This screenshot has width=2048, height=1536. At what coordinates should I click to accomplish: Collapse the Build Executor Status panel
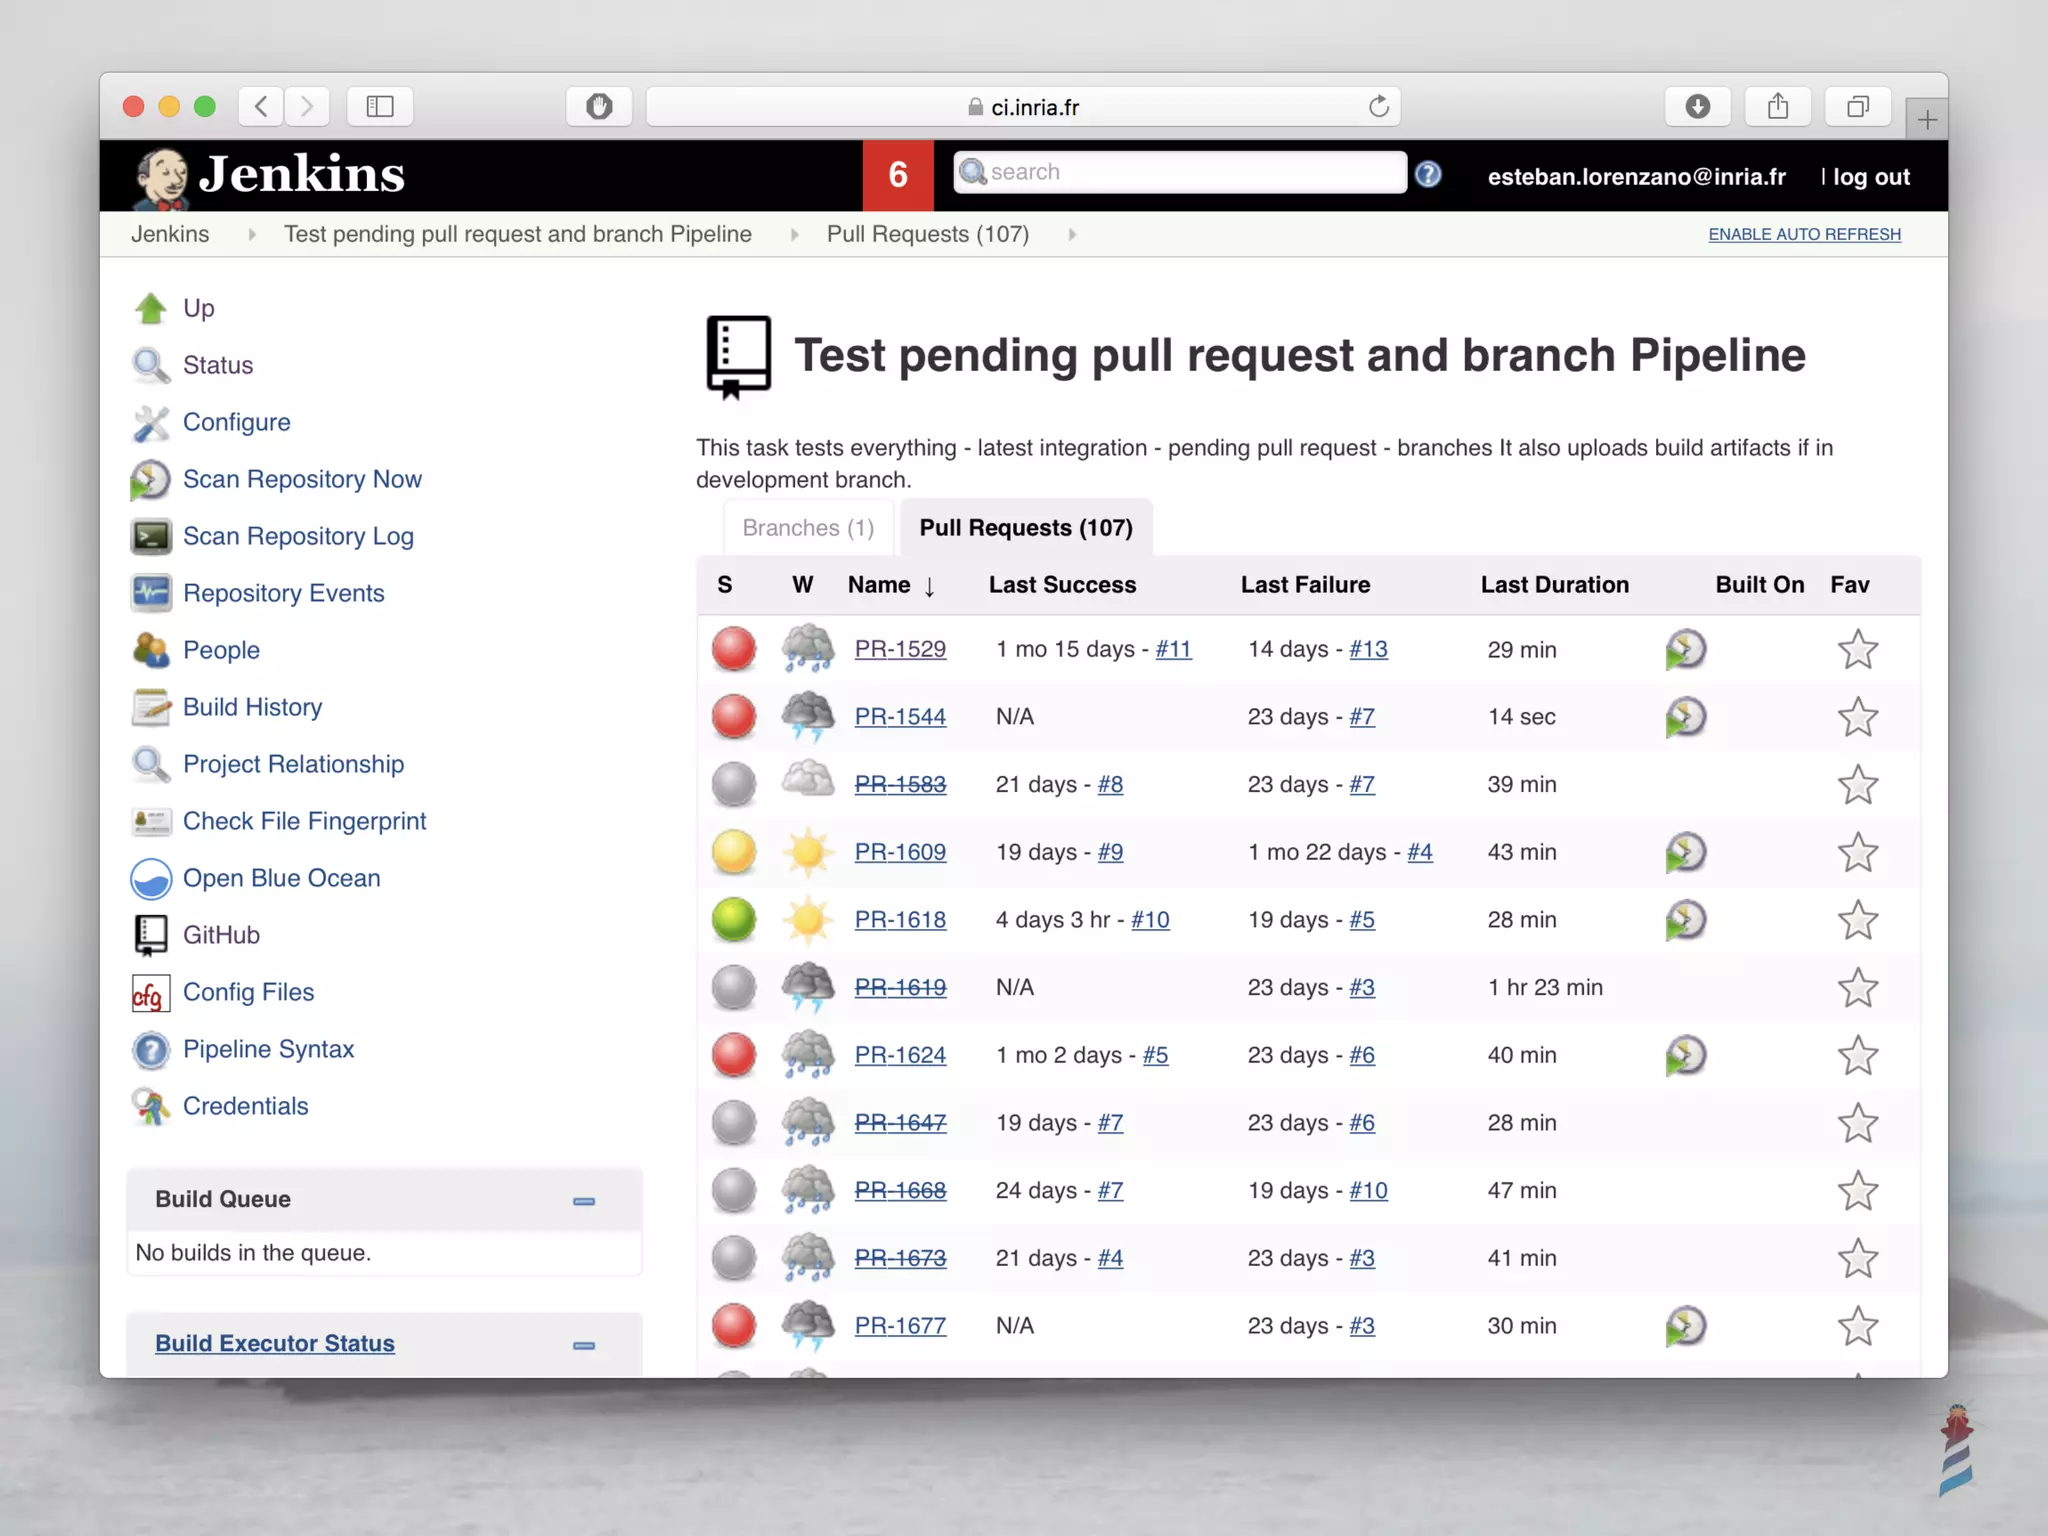click(584, 1345)
